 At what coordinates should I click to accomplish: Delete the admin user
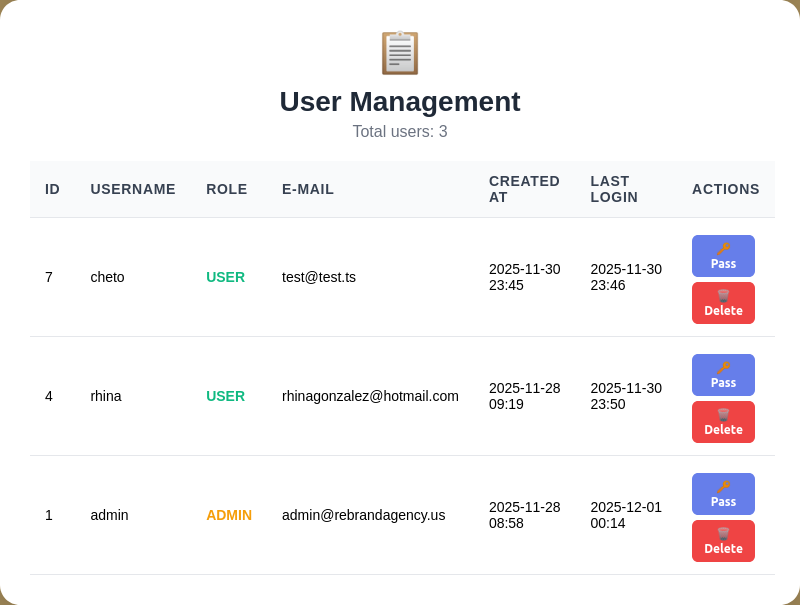tap(723, 541)
